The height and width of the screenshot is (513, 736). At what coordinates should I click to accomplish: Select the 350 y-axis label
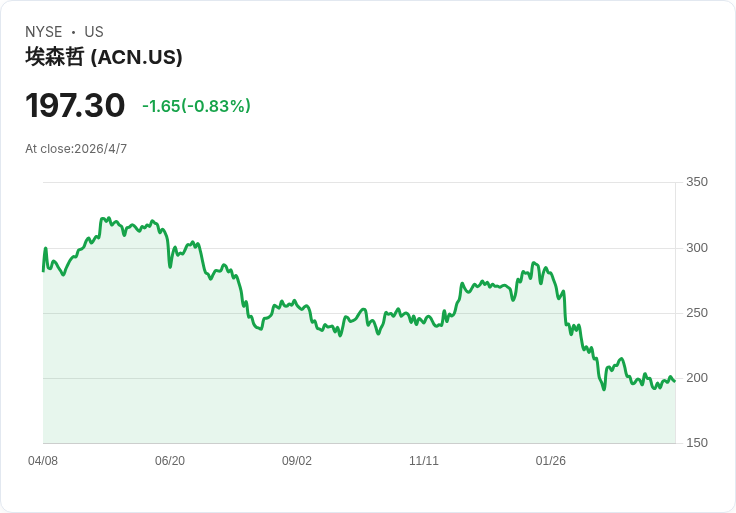[697, 182]
